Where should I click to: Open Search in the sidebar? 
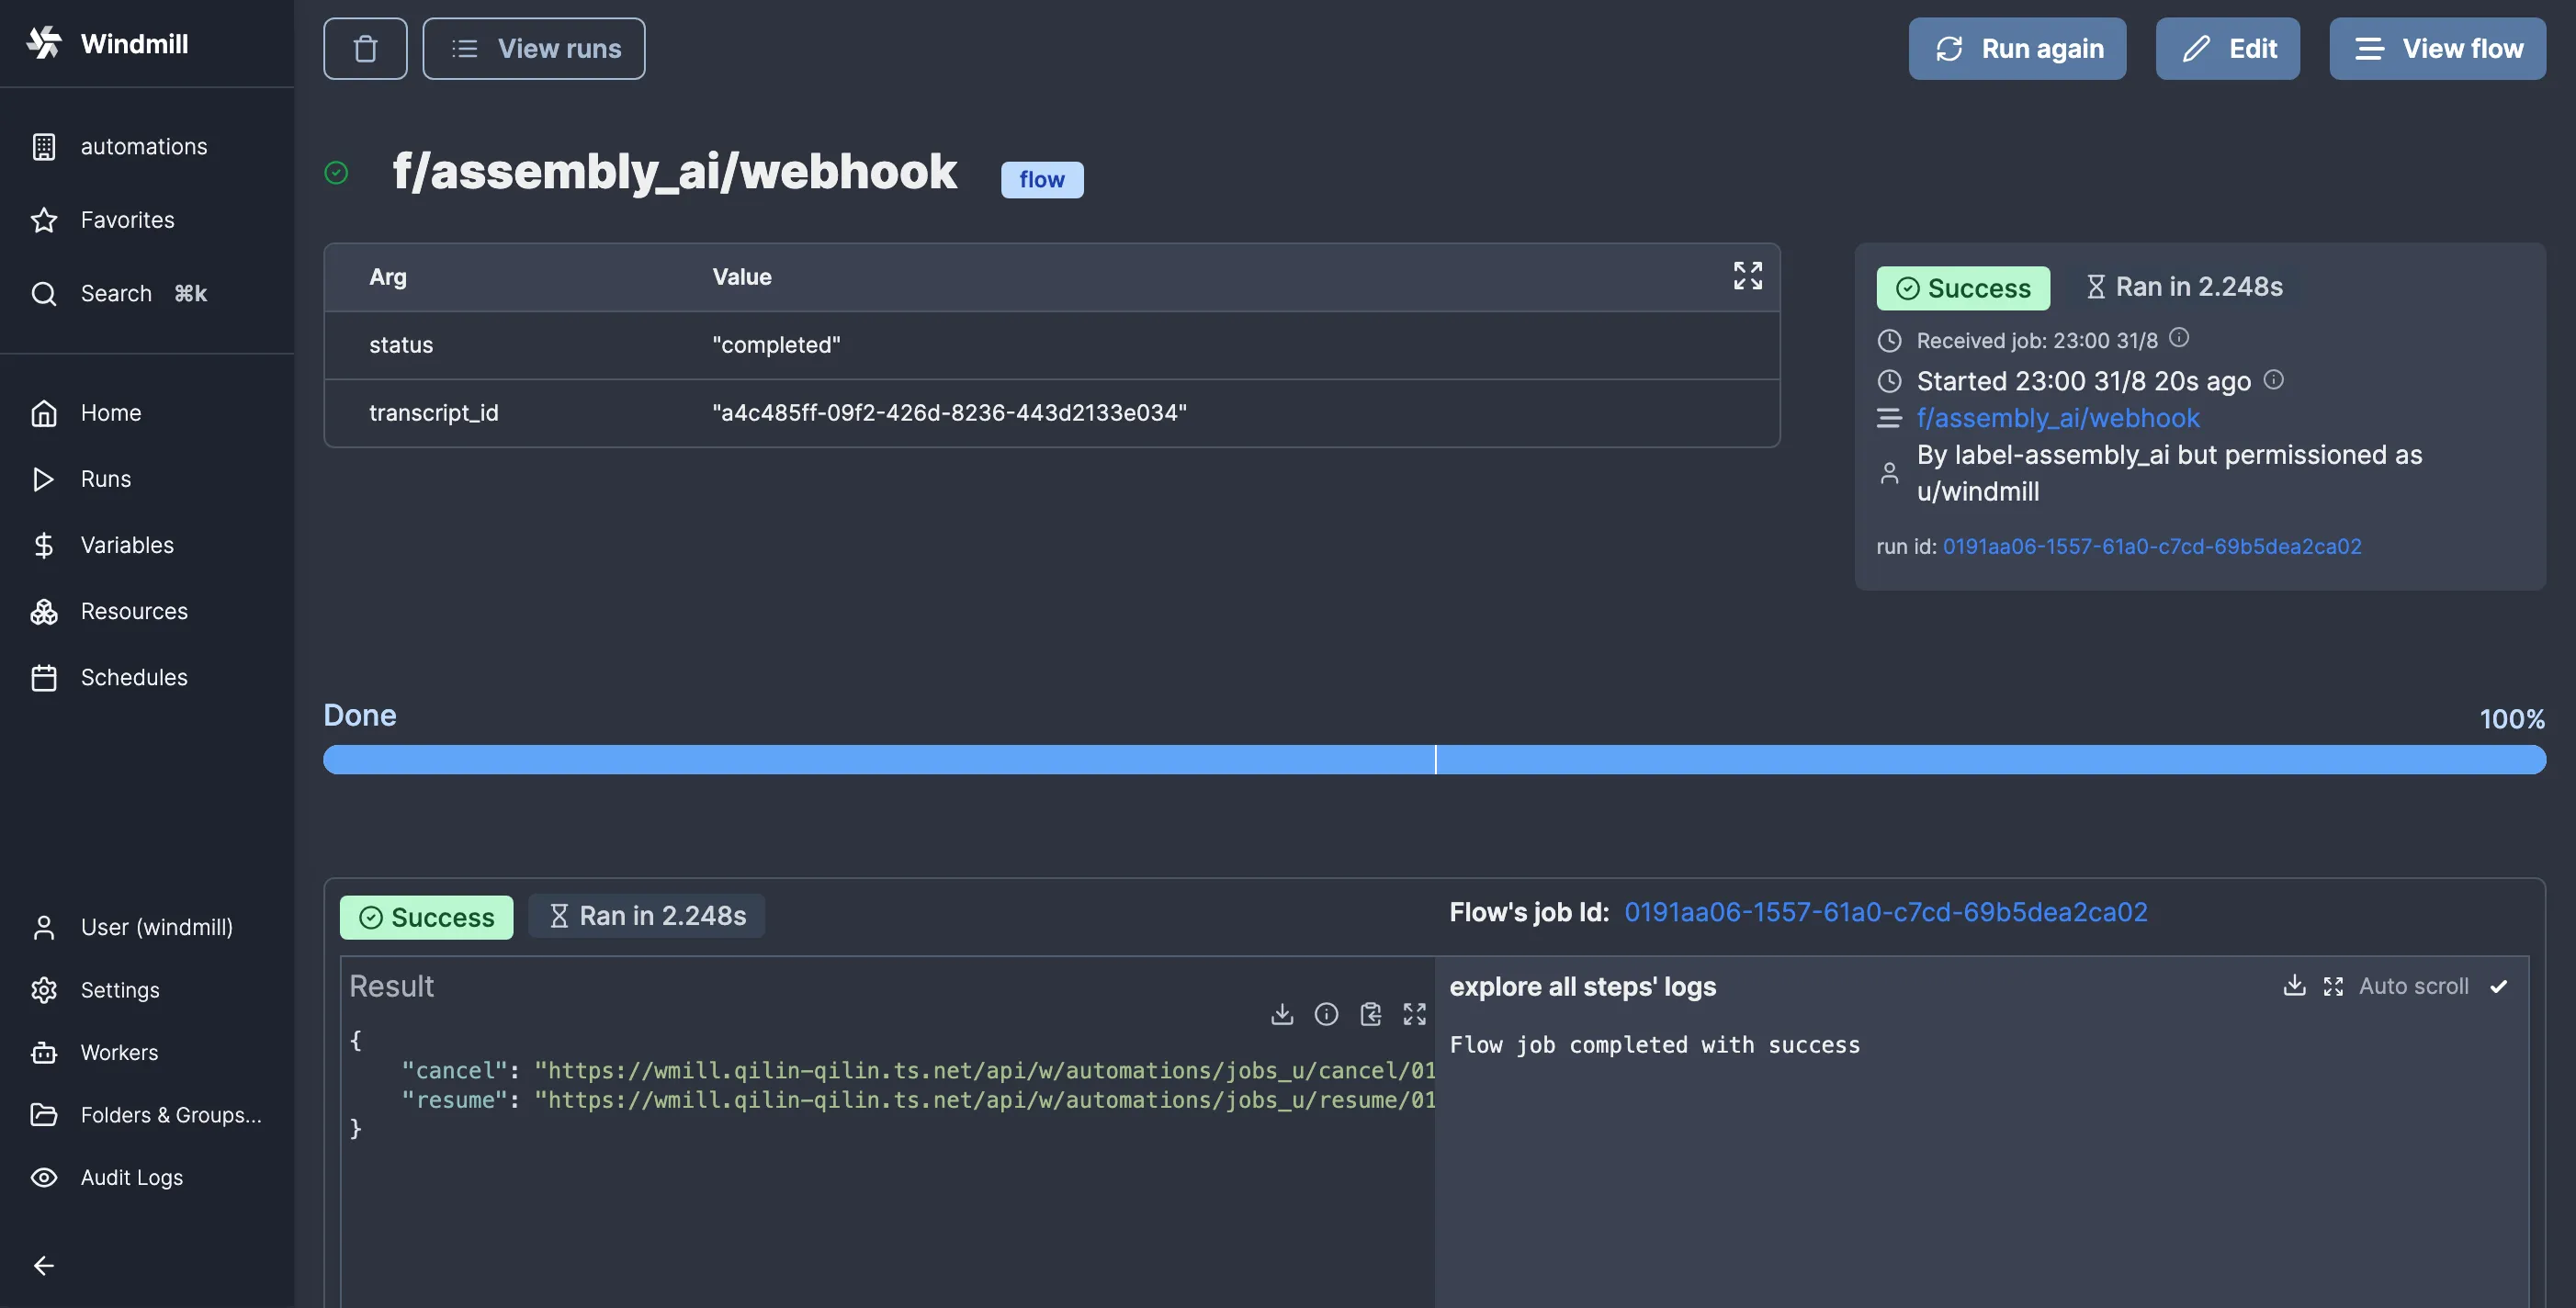(x=116, y=293)
